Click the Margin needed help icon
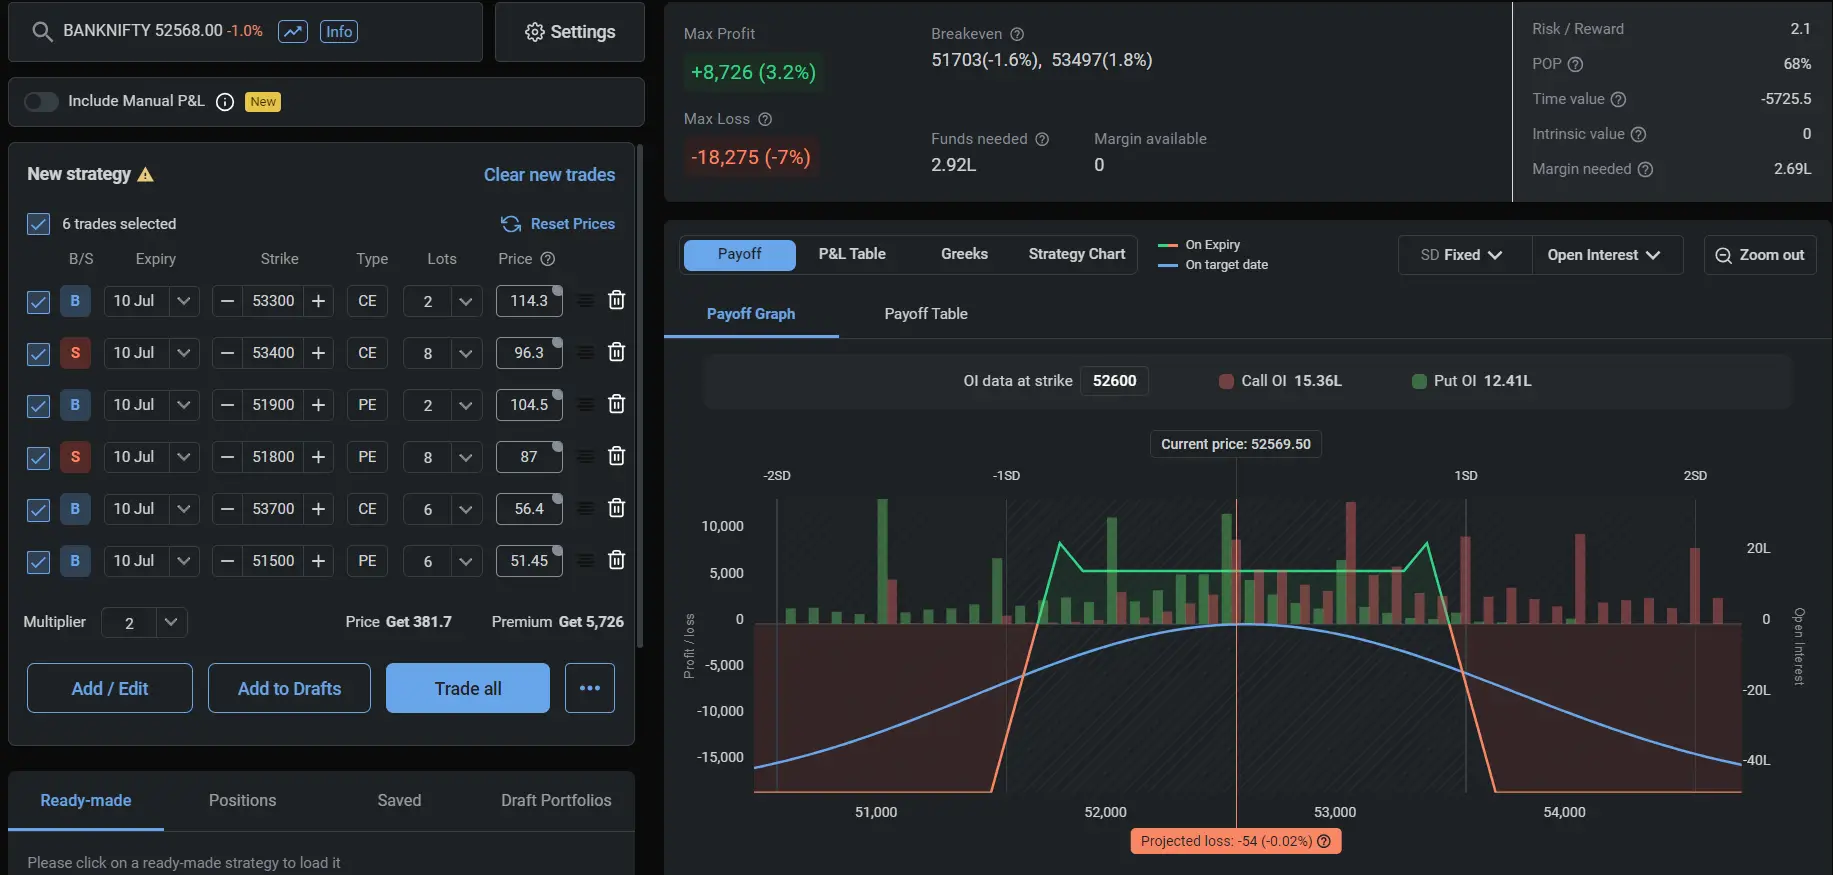 (1645, 169)
